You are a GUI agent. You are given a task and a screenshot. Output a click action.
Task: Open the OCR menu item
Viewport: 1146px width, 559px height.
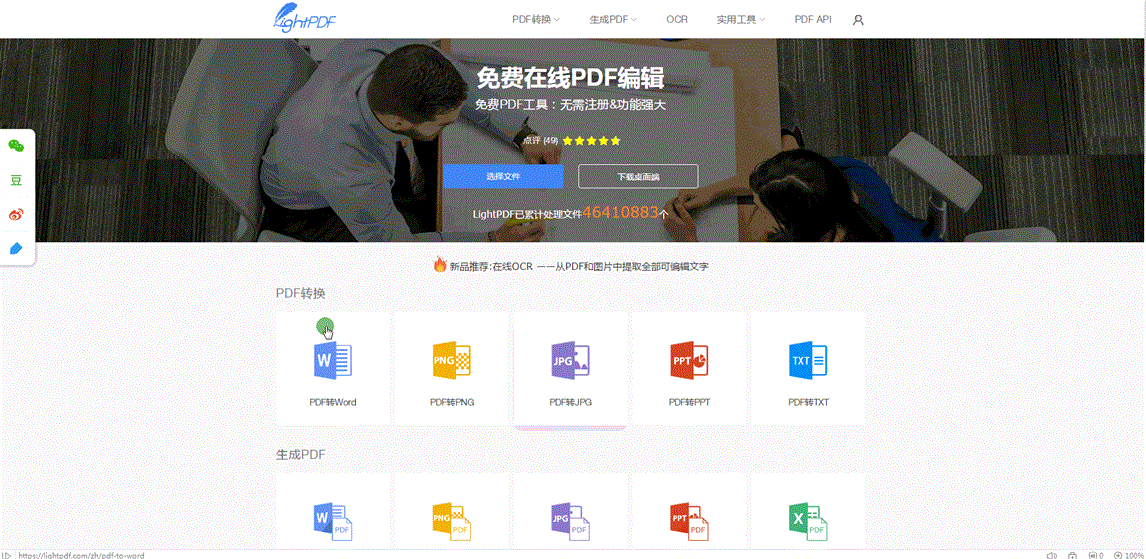(x=677, y=19)
